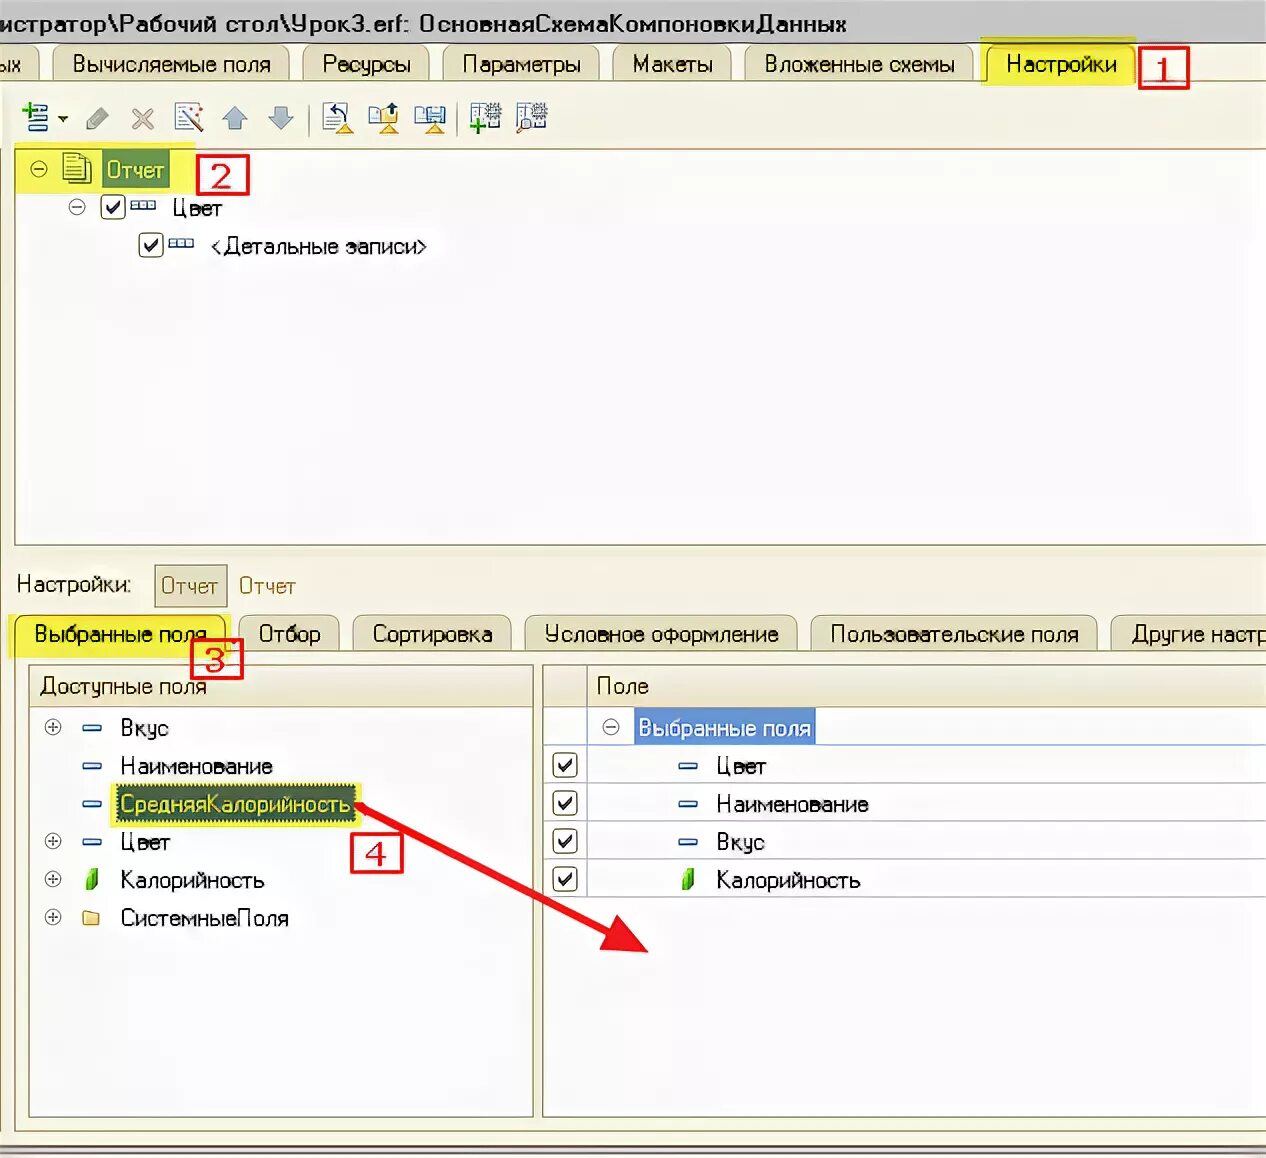Screen dimensions: 1266x1158
Task: Switch to the Вычисляемые поля tab
Action: coord(171,64)
